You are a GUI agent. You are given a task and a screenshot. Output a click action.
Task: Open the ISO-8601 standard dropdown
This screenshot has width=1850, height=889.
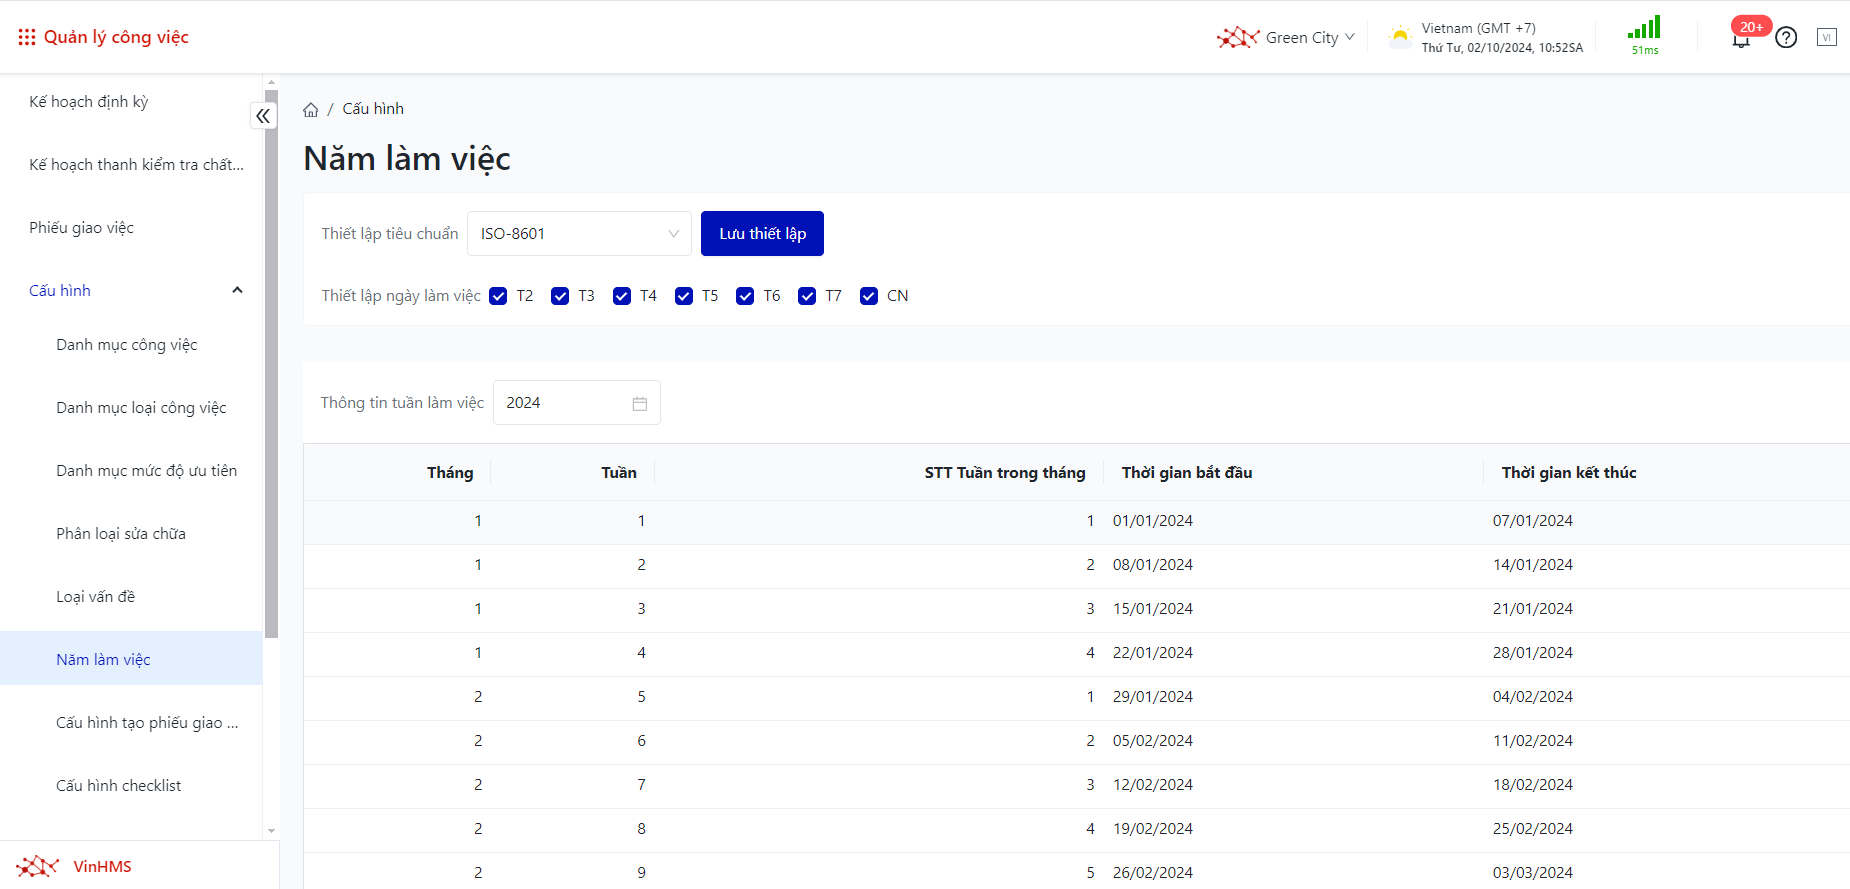pos(579,234)
